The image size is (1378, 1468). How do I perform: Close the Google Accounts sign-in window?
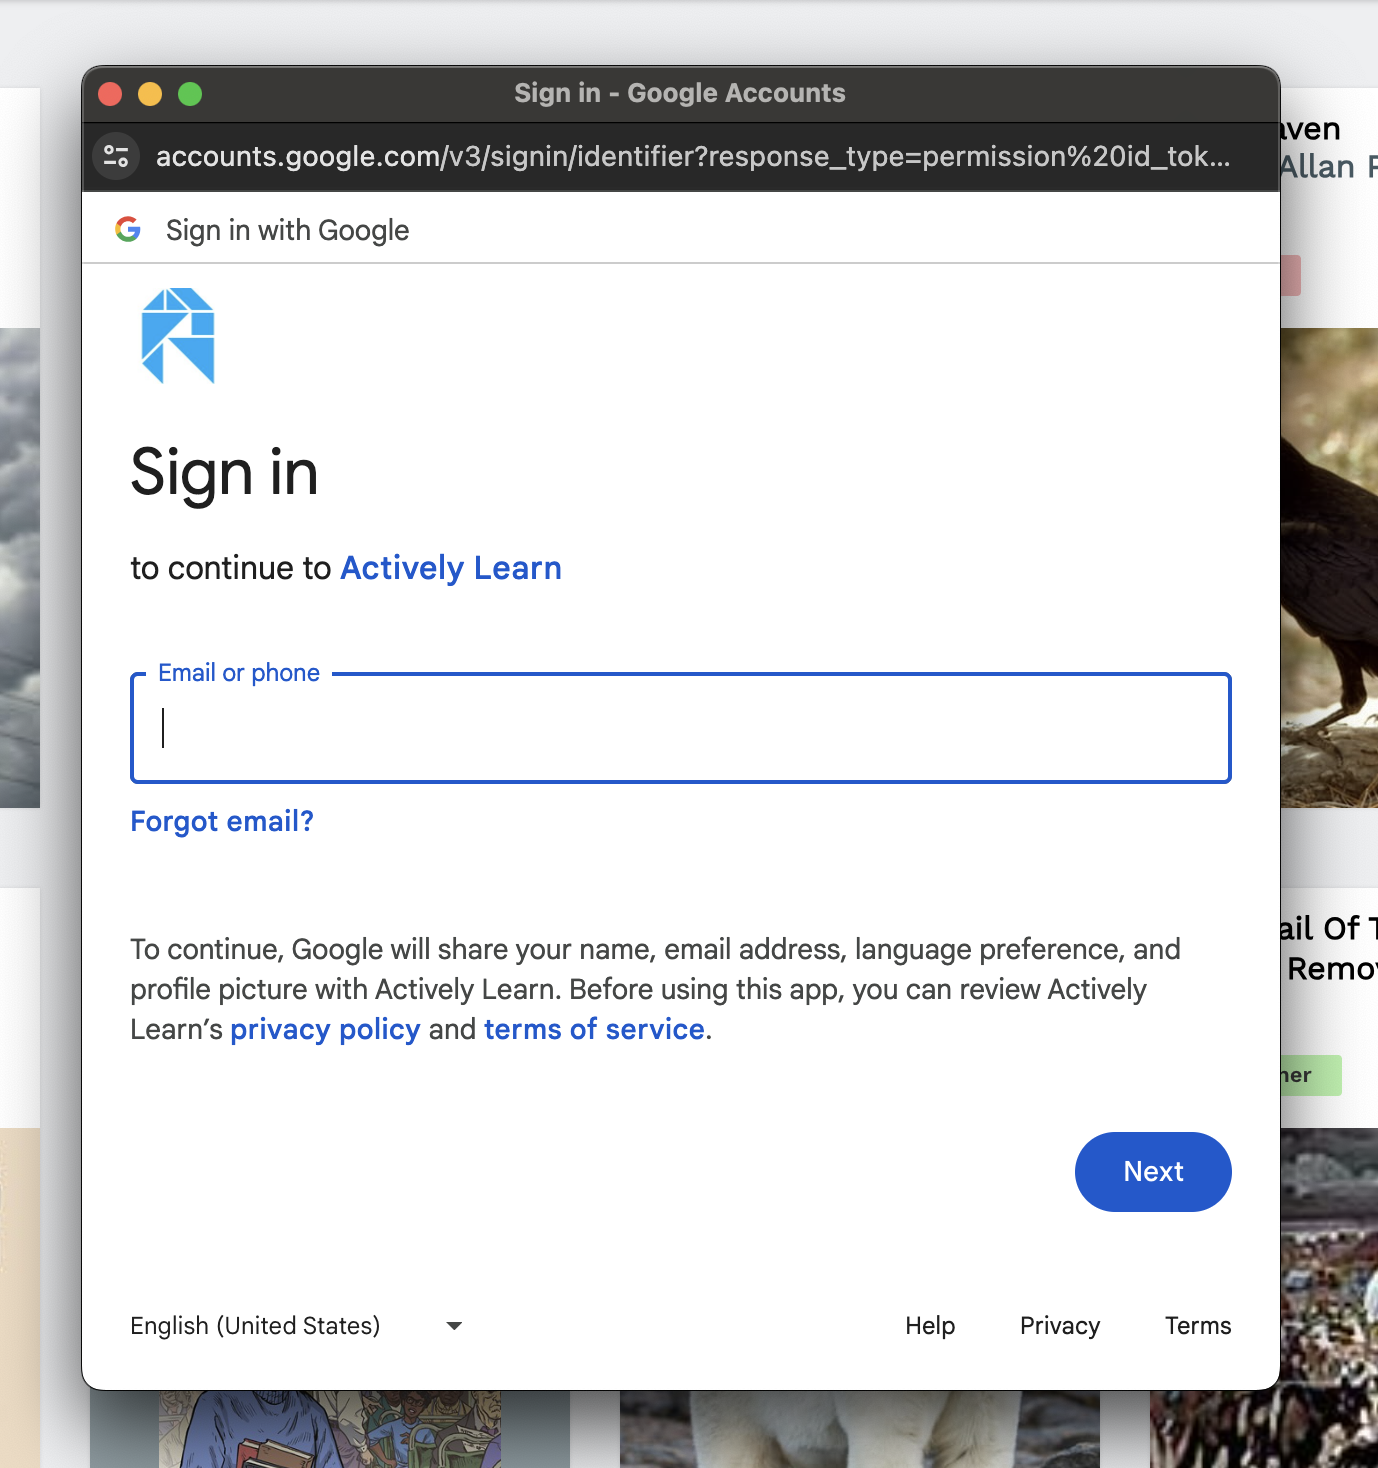pyautogui.click(x=110, y=94)
